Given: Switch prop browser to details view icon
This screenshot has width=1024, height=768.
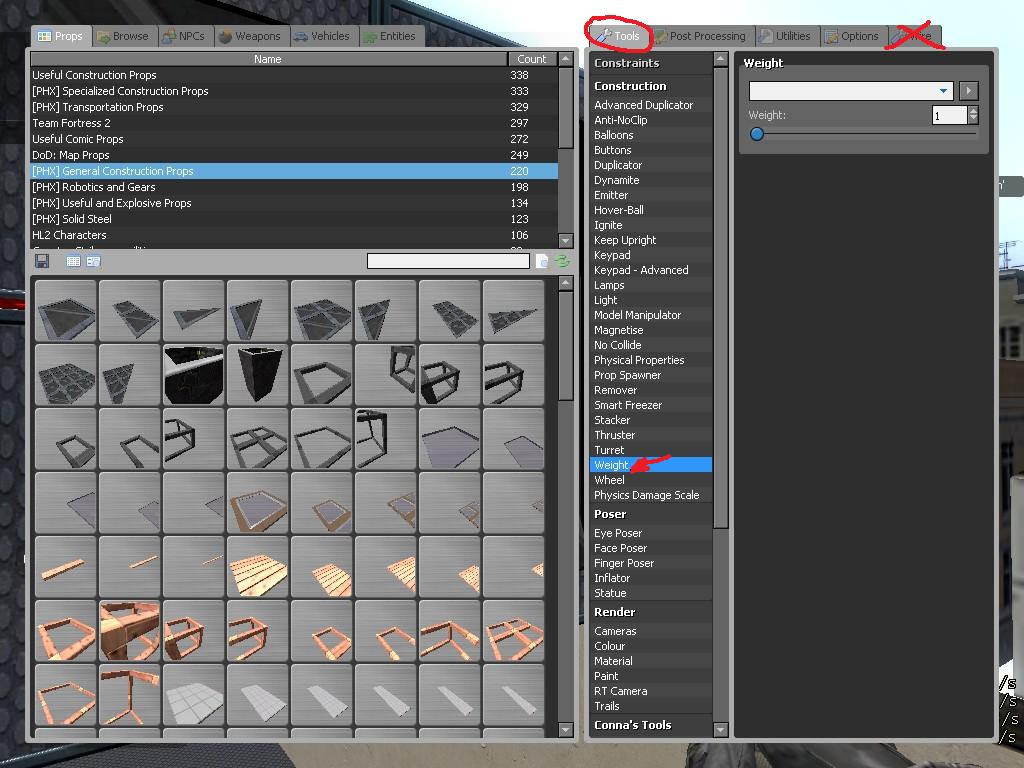Looking at the screenshot, I should click(x=93, y=261).
